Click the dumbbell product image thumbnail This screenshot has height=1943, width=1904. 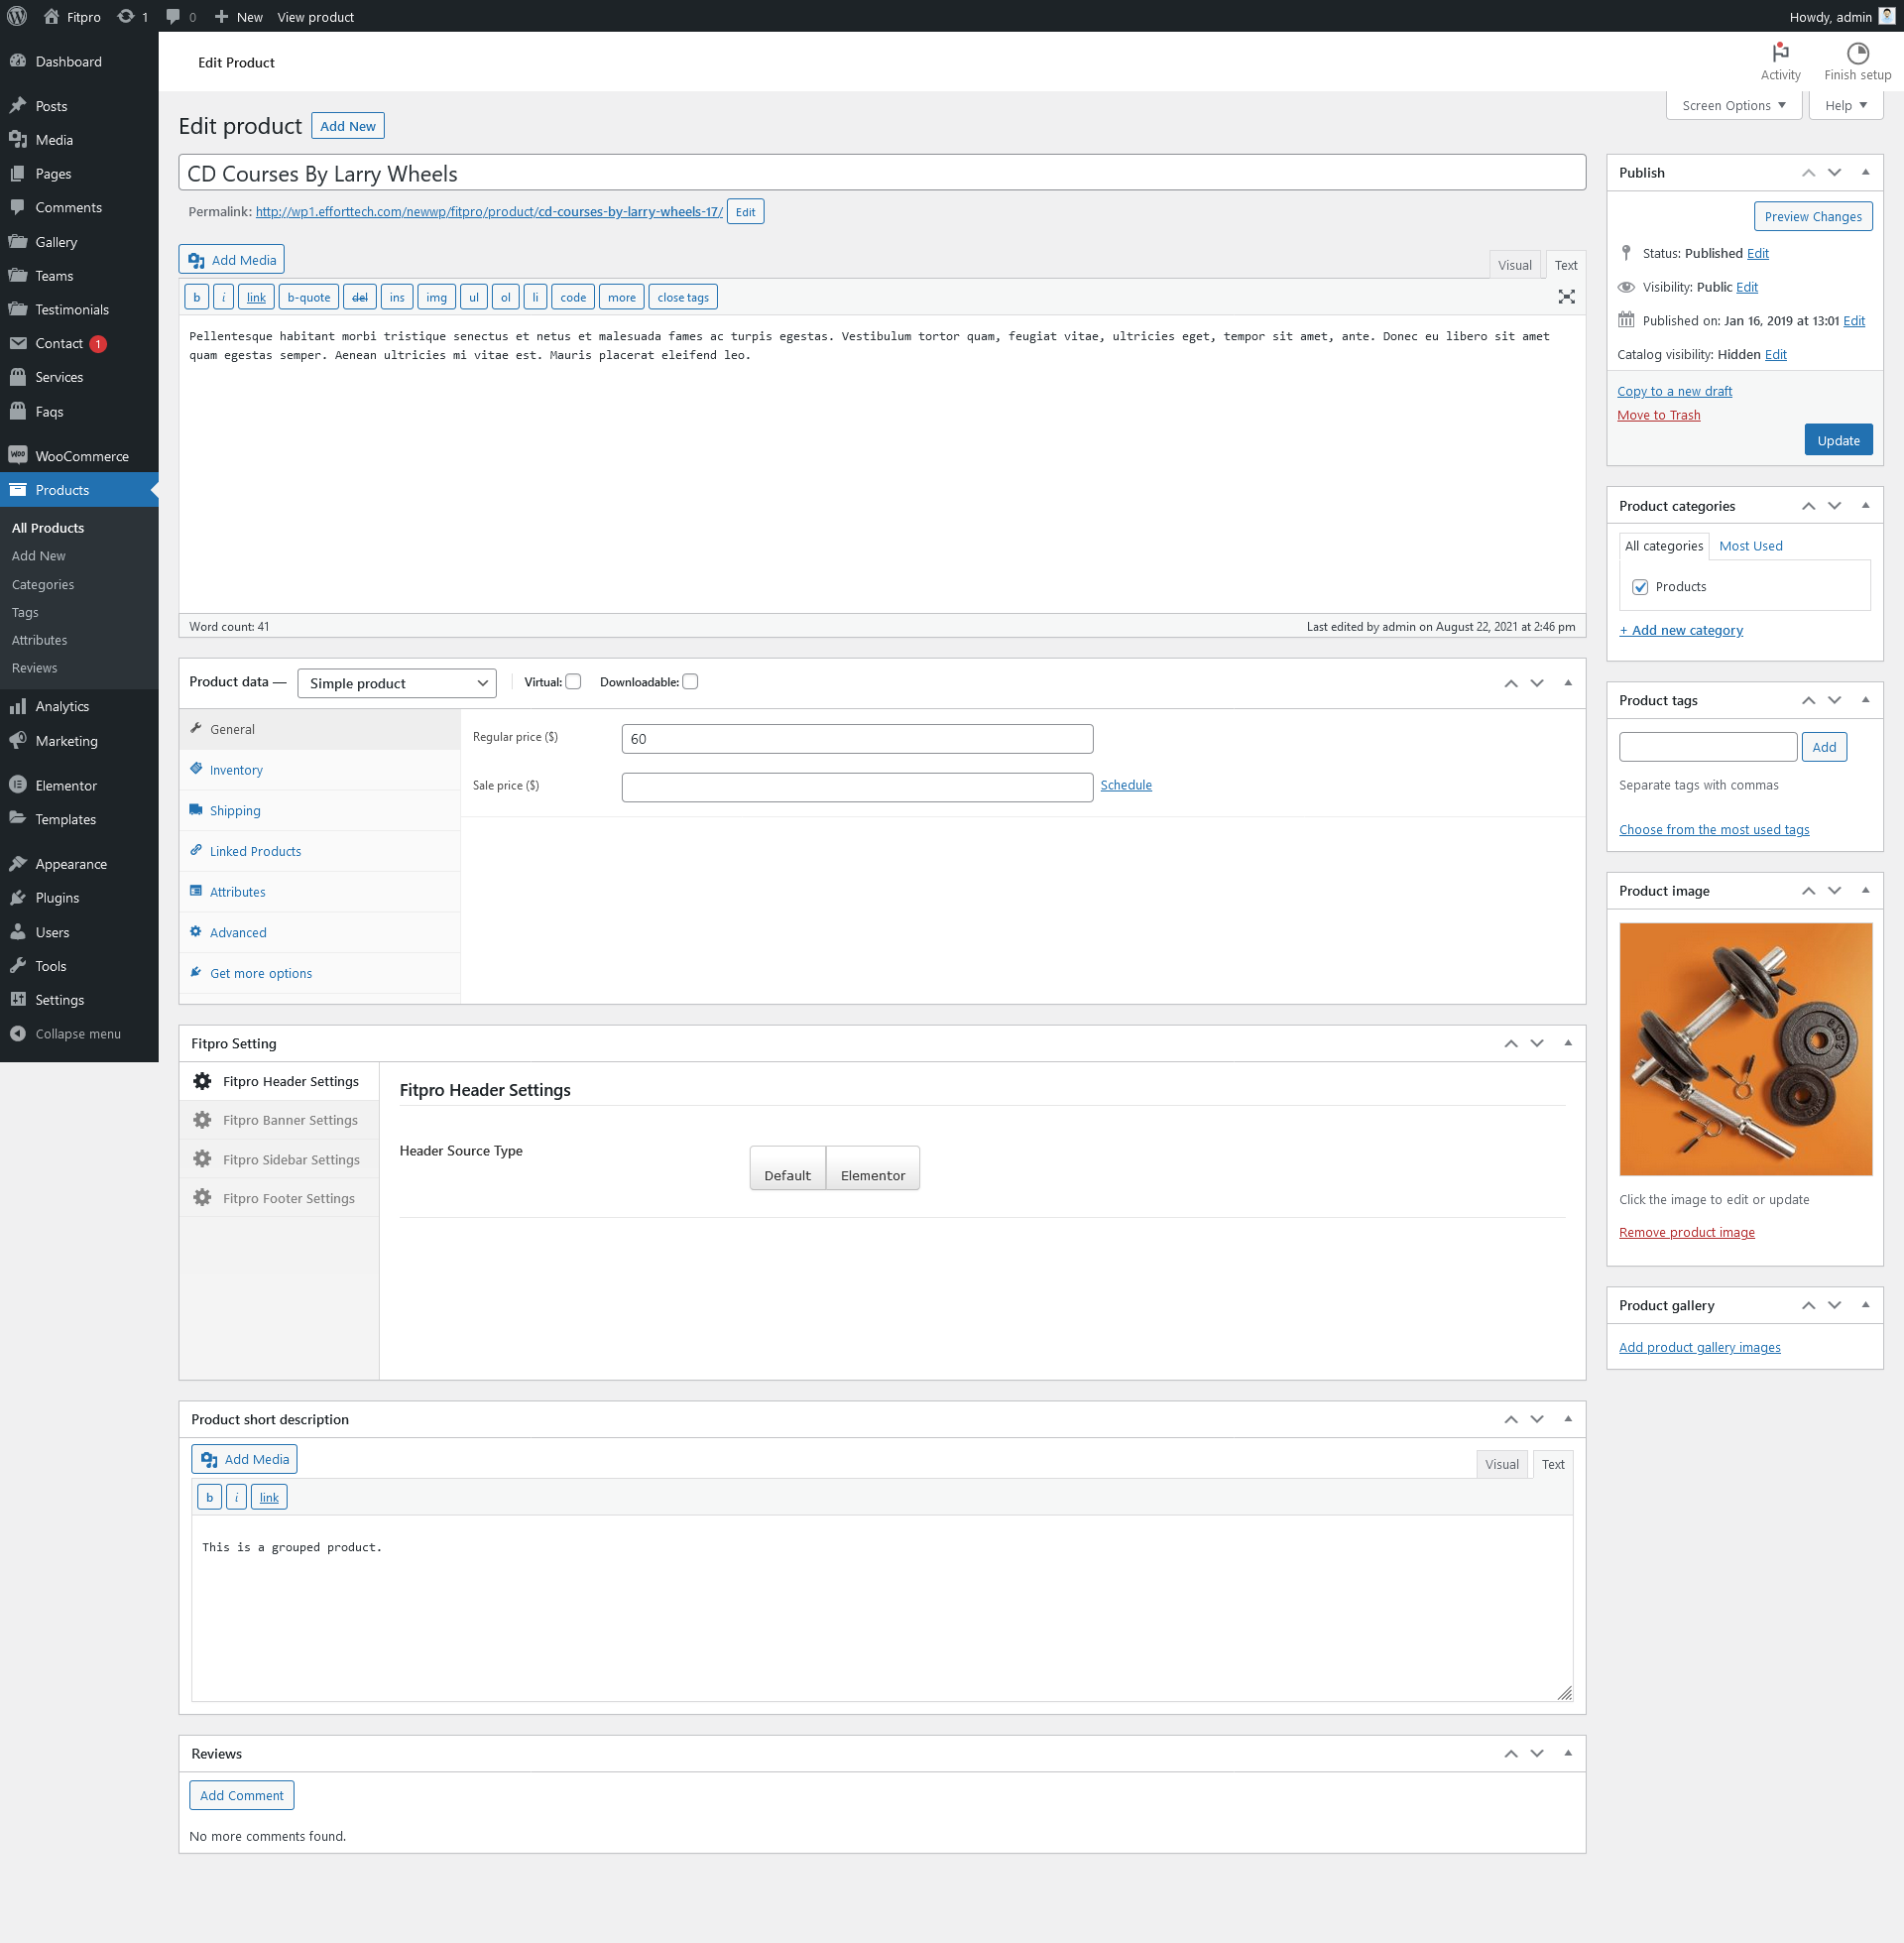pyautogui.click(x=1745, y=1048)
